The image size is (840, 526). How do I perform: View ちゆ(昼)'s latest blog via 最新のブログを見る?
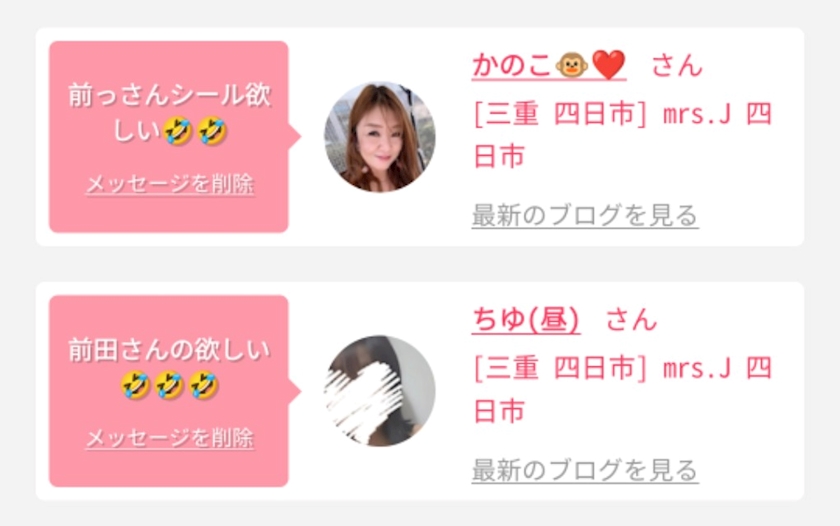tap(584, 470)
